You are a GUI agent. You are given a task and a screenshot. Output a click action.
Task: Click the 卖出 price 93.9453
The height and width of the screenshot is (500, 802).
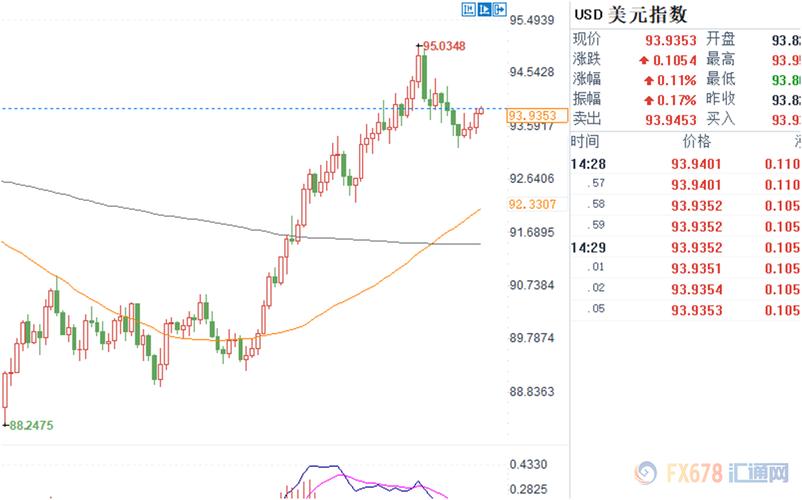pos(670,119)
